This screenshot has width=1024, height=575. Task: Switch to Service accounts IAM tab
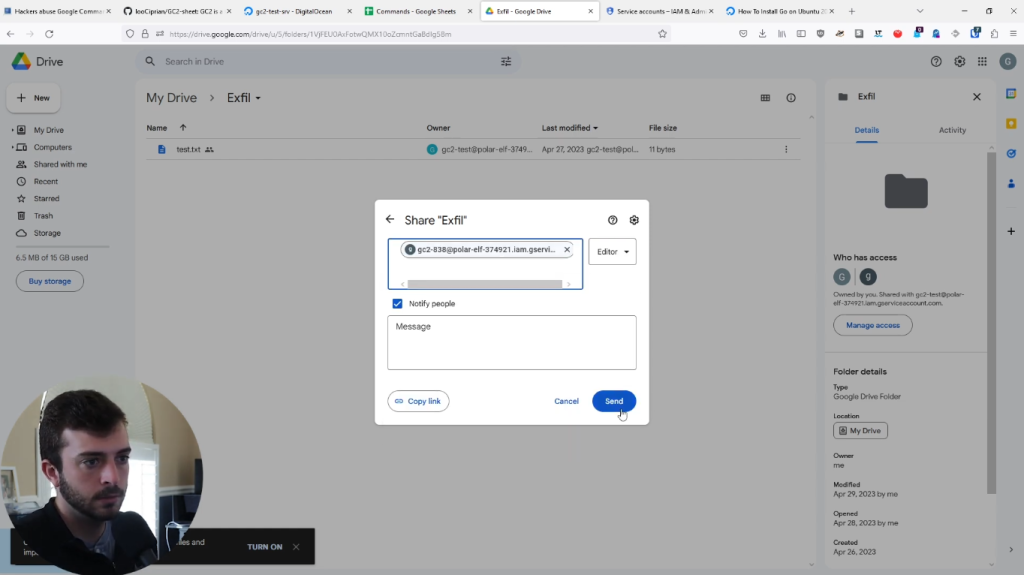point(660,11)
